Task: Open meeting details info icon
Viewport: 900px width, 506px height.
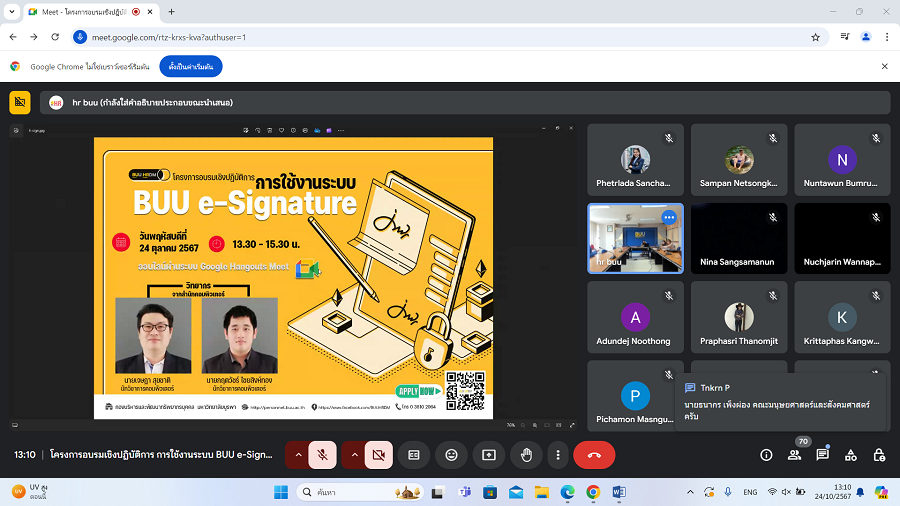Action: click(x=766, y=455)
